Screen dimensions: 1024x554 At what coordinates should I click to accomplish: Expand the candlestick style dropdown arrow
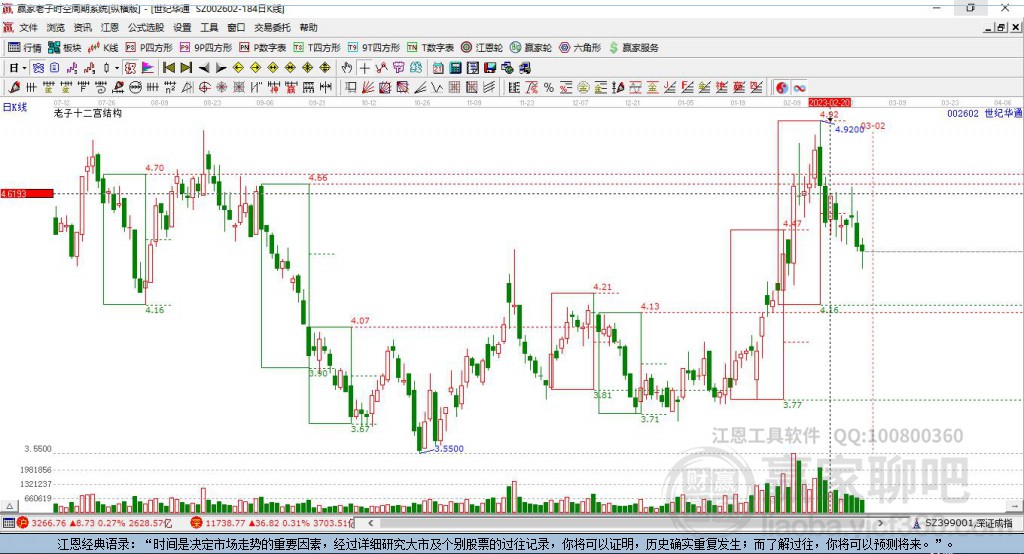click(117, 68)
